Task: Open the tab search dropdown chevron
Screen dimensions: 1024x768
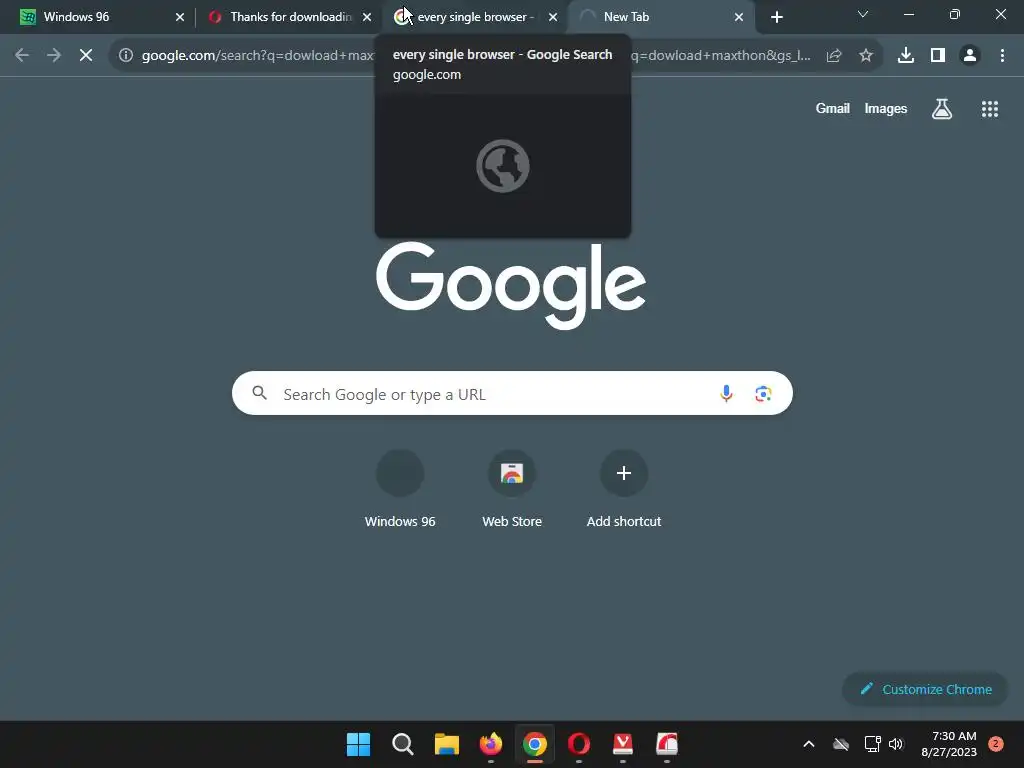Action: tap(863, 14)
